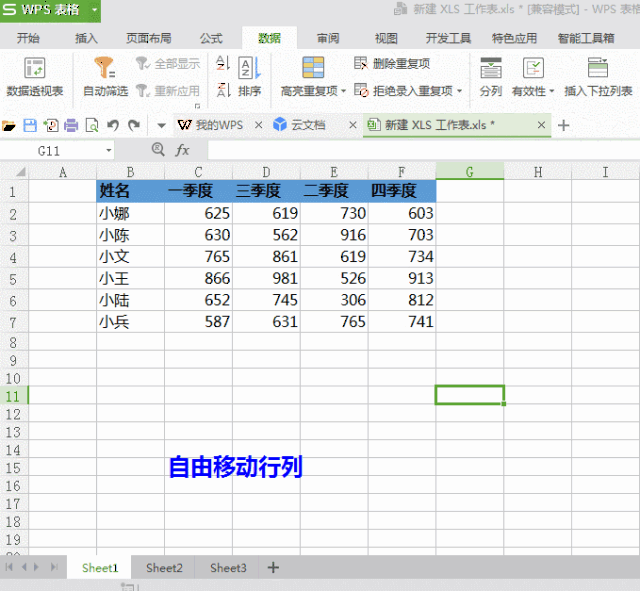Select cell containing 小王

point(131,278)
